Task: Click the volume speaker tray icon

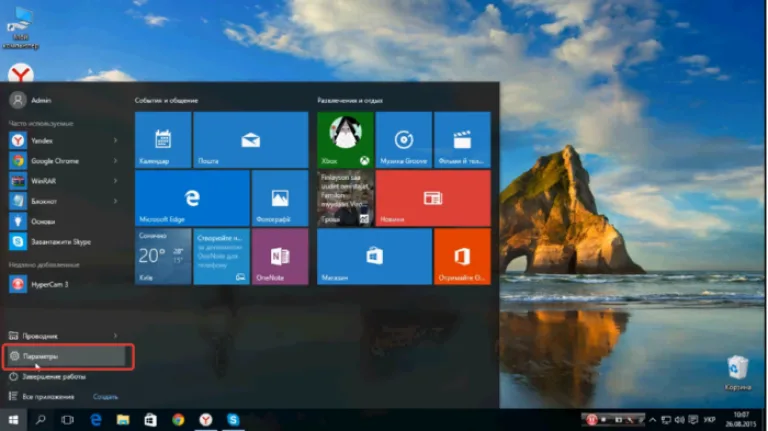Action: pos(679,420)
